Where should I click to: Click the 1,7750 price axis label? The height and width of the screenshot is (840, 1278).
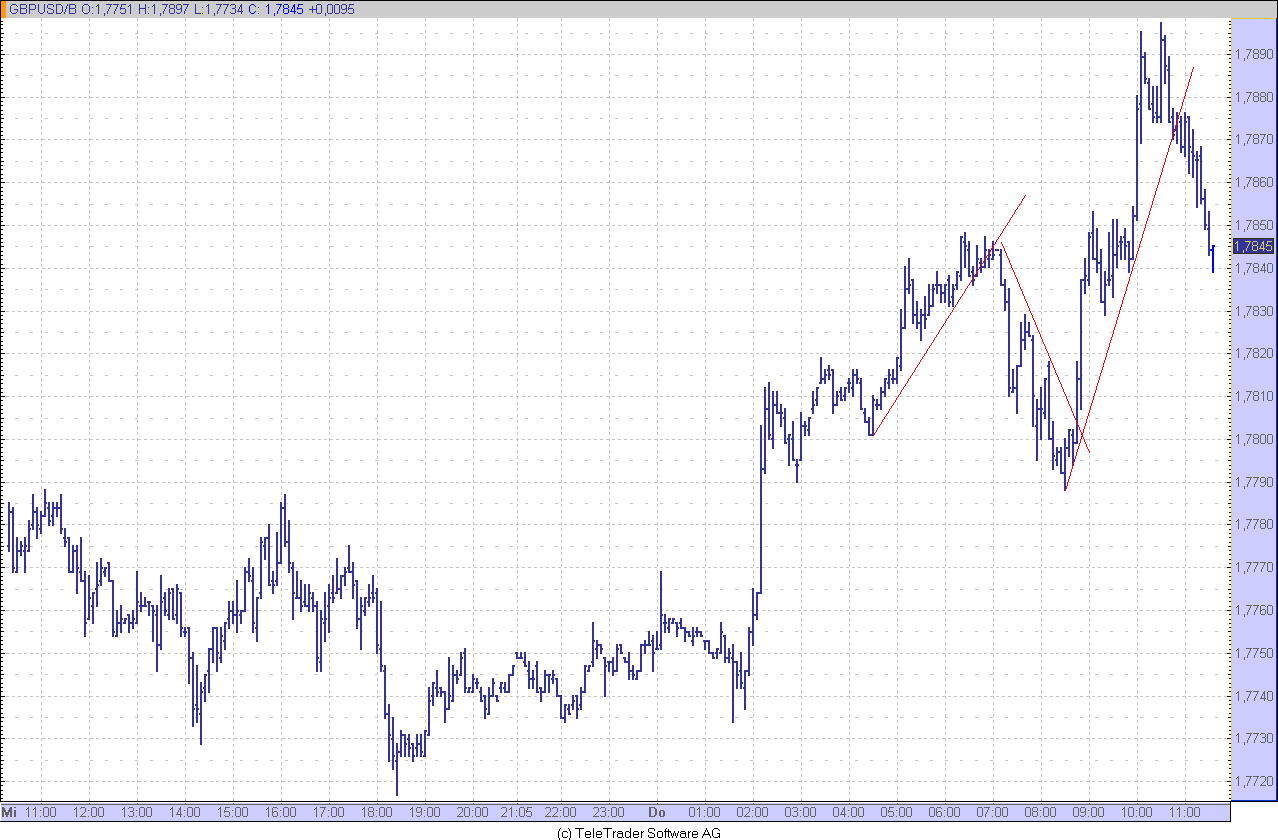(1254, 653)
